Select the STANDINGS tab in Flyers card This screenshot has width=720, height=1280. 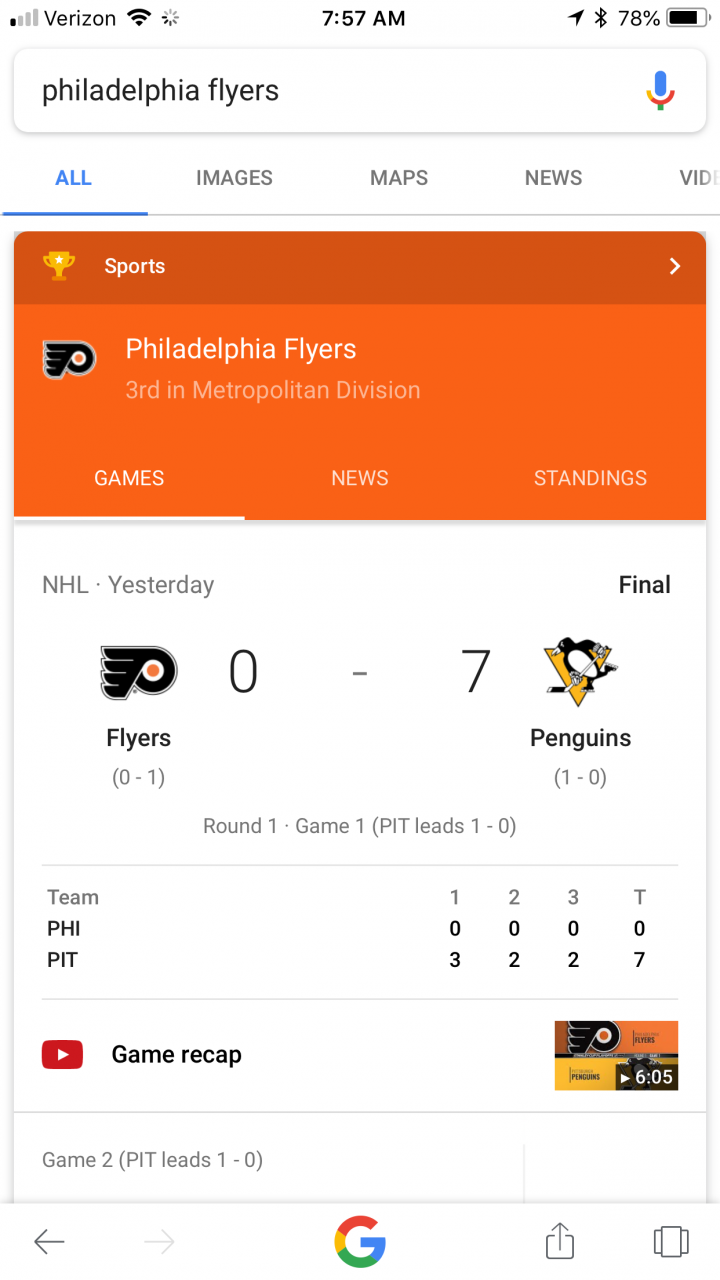[590, 478]
